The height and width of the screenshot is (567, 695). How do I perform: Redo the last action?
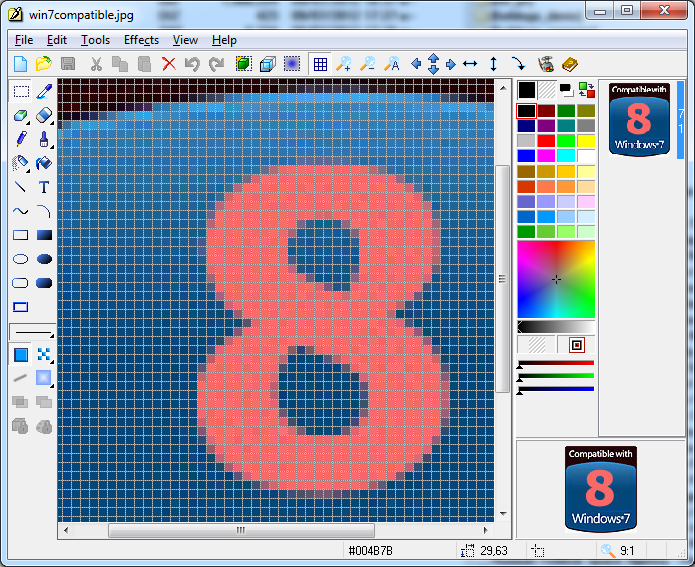pyautogui.click(x=216, y=64)
